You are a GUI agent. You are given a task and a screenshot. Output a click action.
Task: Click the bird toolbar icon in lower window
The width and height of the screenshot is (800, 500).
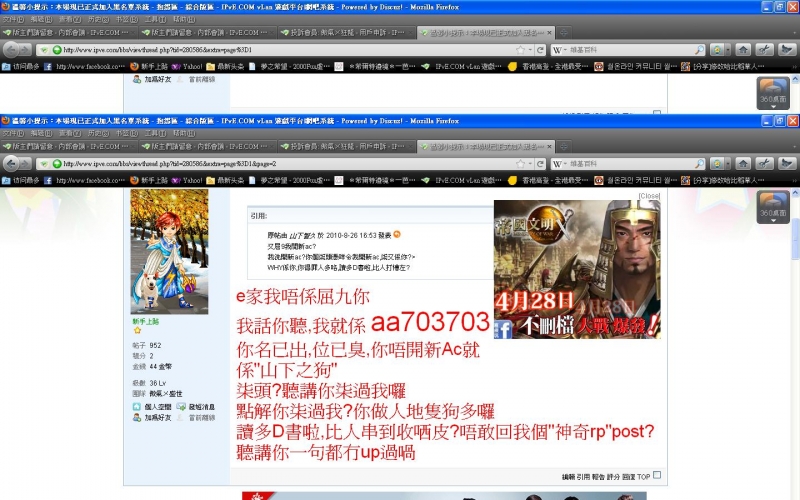(x=786, y=163)
